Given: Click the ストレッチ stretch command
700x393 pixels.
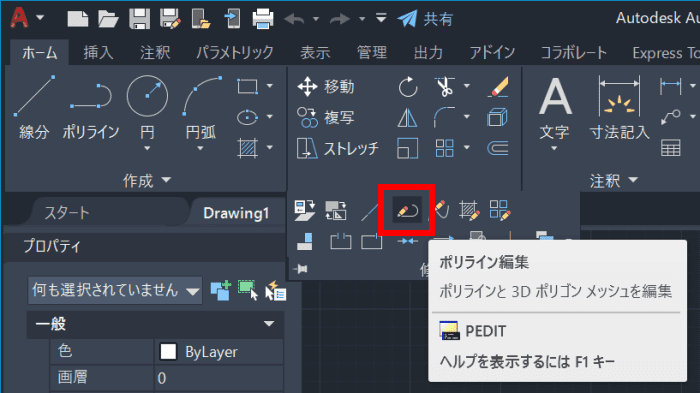Looking at the screenshot, I should (x=338, y=148).
